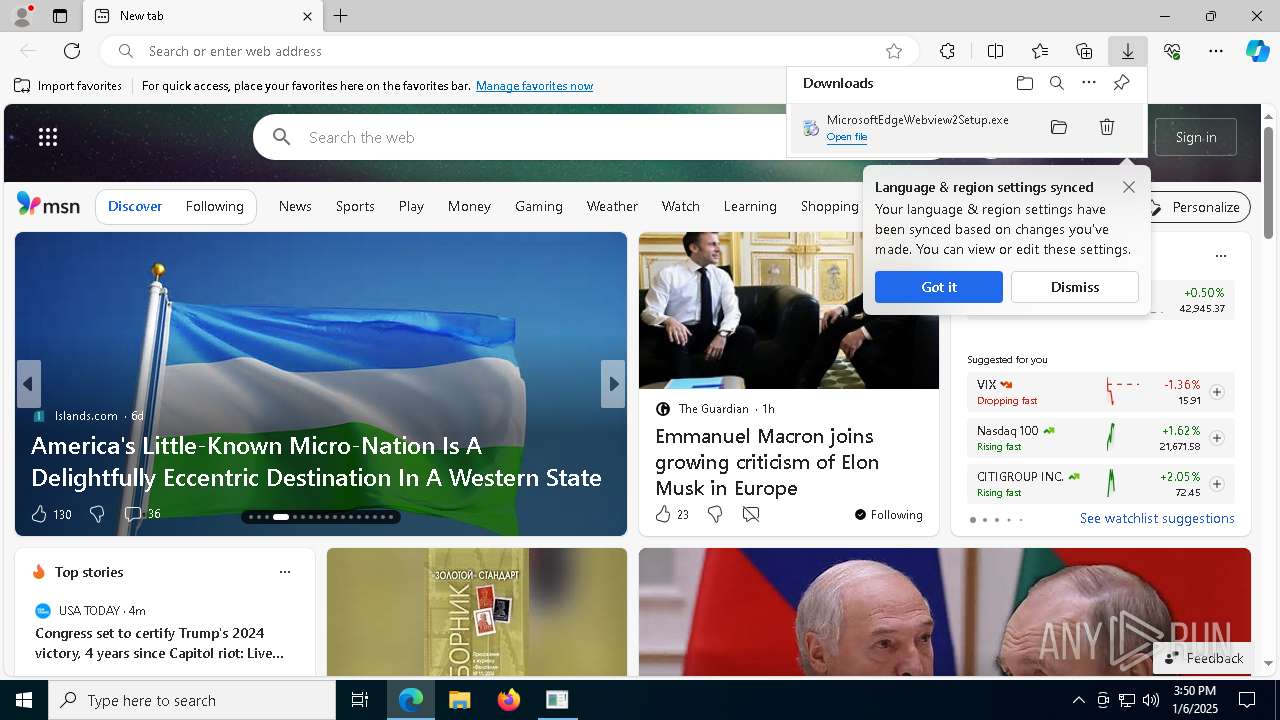Click Import favorites button
This screenshot has height=720, width=1280.
(68, 86)
